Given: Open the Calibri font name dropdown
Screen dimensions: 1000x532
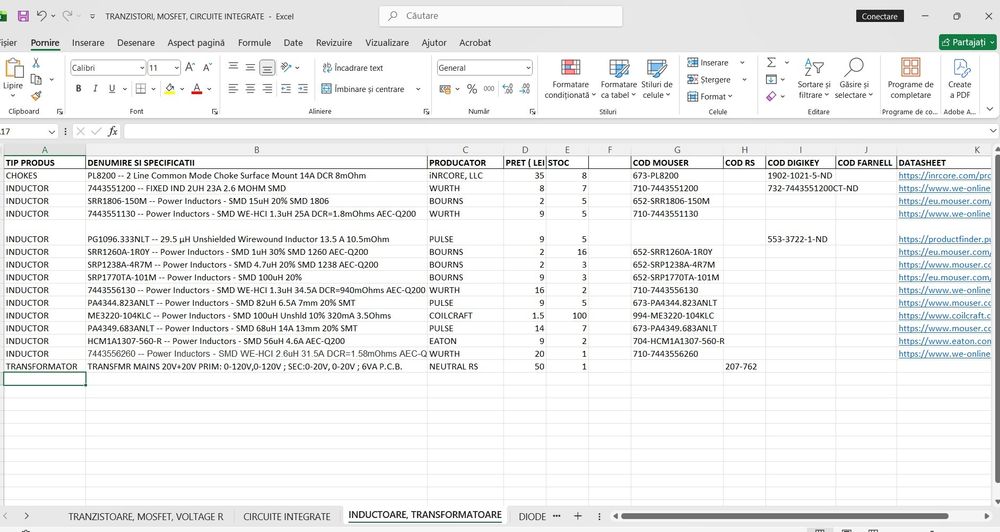Looking at the screenshot, I should click(x=142, y=68).
